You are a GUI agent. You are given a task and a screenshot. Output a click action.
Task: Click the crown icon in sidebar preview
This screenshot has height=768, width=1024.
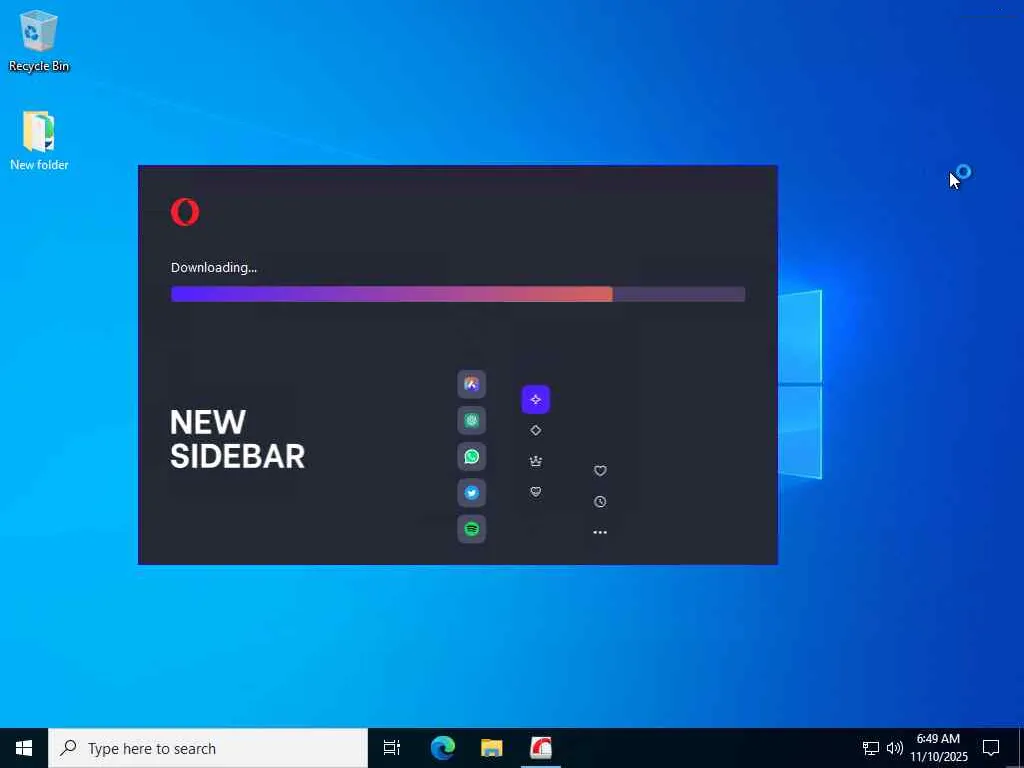click(x=536, y=462)
